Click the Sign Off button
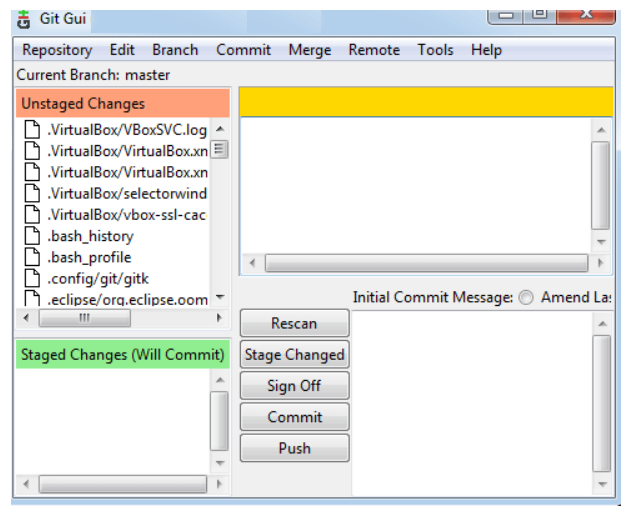The width and height of the screenshot is (632, 514). 295,386
